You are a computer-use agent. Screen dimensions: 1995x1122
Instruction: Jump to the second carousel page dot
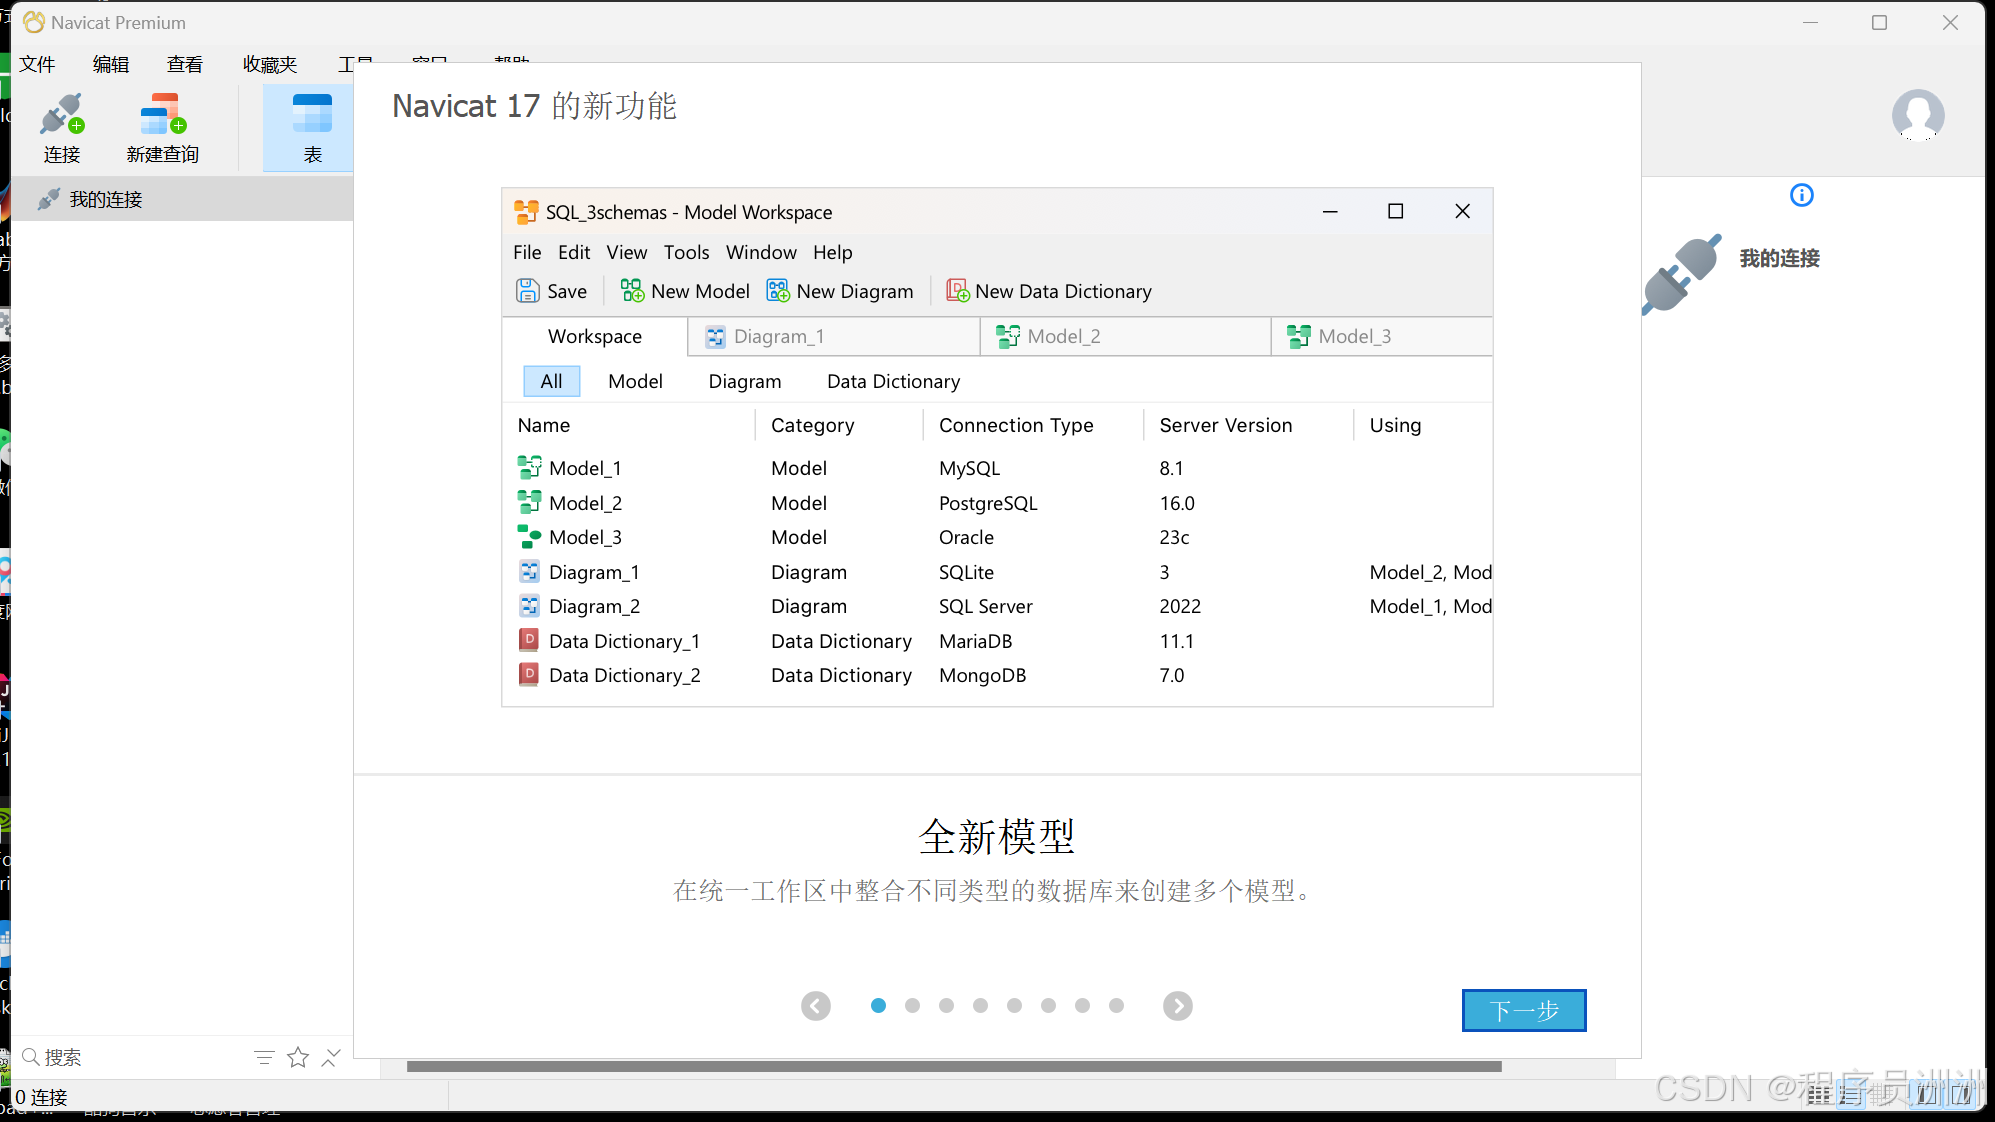point(912,1006)
